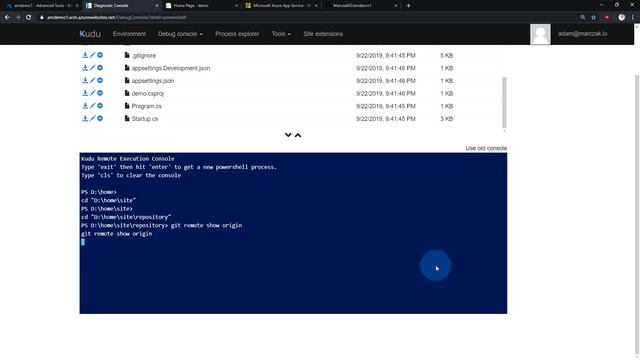Go back in browser history

click(x=7, y=18)
